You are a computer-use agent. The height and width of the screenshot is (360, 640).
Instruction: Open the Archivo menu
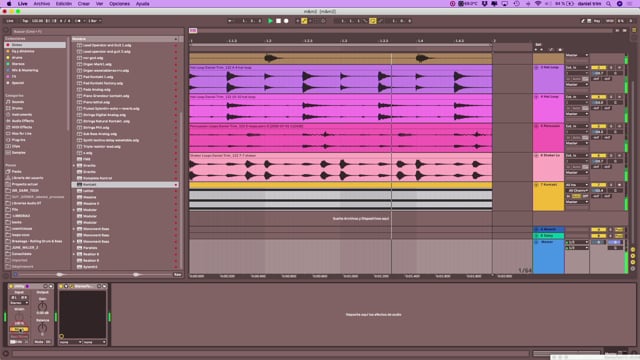tap(42, 4)
